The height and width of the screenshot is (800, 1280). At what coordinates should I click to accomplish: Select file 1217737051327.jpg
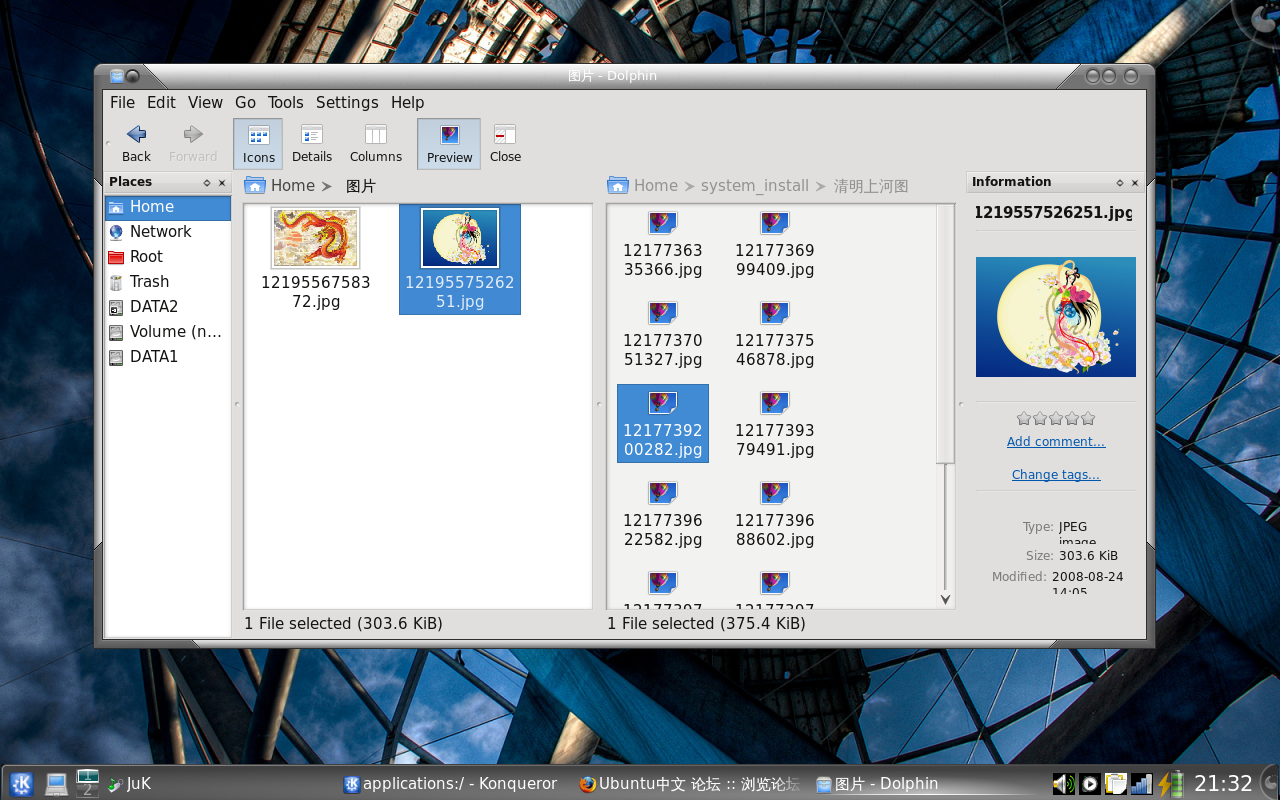point(663,335)
